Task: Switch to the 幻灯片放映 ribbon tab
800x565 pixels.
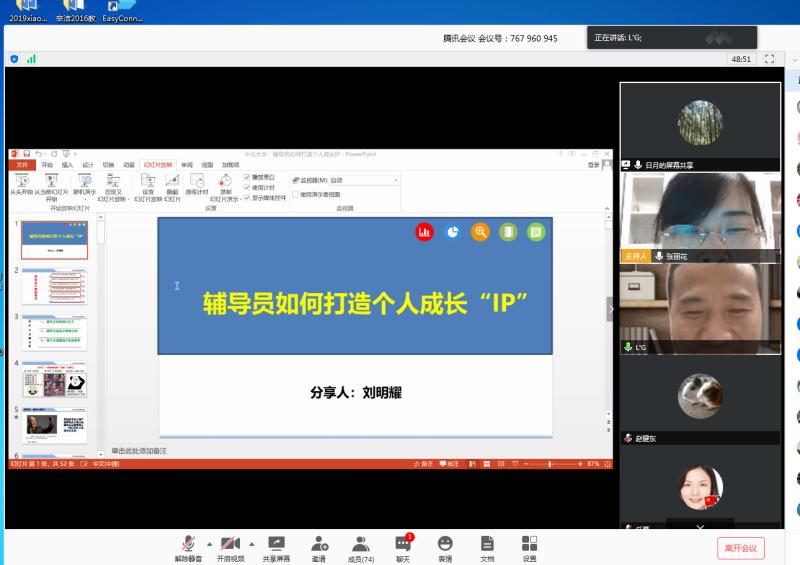Action: [x=158, y=164]
